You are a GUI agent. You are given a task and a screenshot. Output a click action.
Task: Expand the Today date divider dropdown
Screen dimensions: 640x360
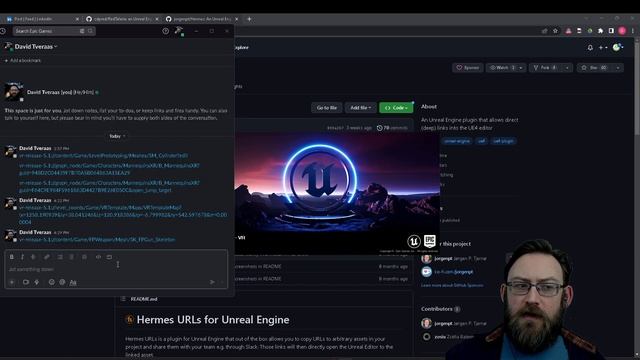click(117, 136)
